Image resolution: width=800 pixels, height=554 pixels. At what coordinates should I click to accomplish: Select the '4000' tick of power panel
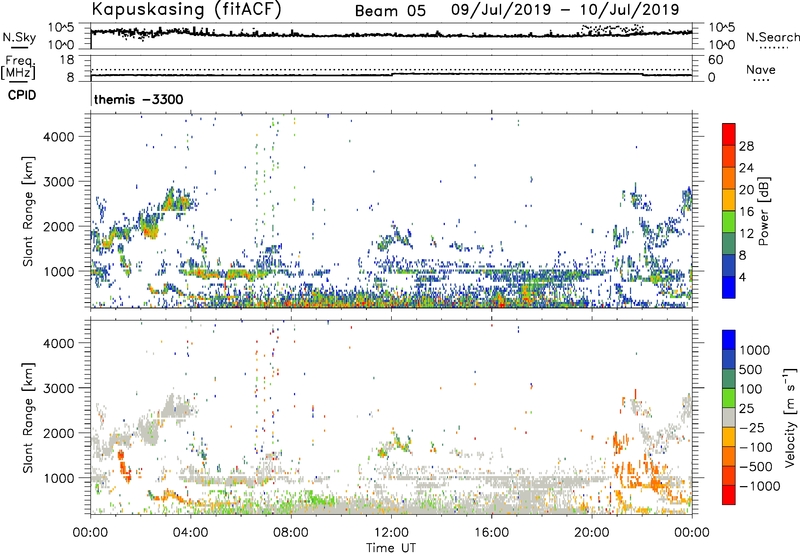59,137
